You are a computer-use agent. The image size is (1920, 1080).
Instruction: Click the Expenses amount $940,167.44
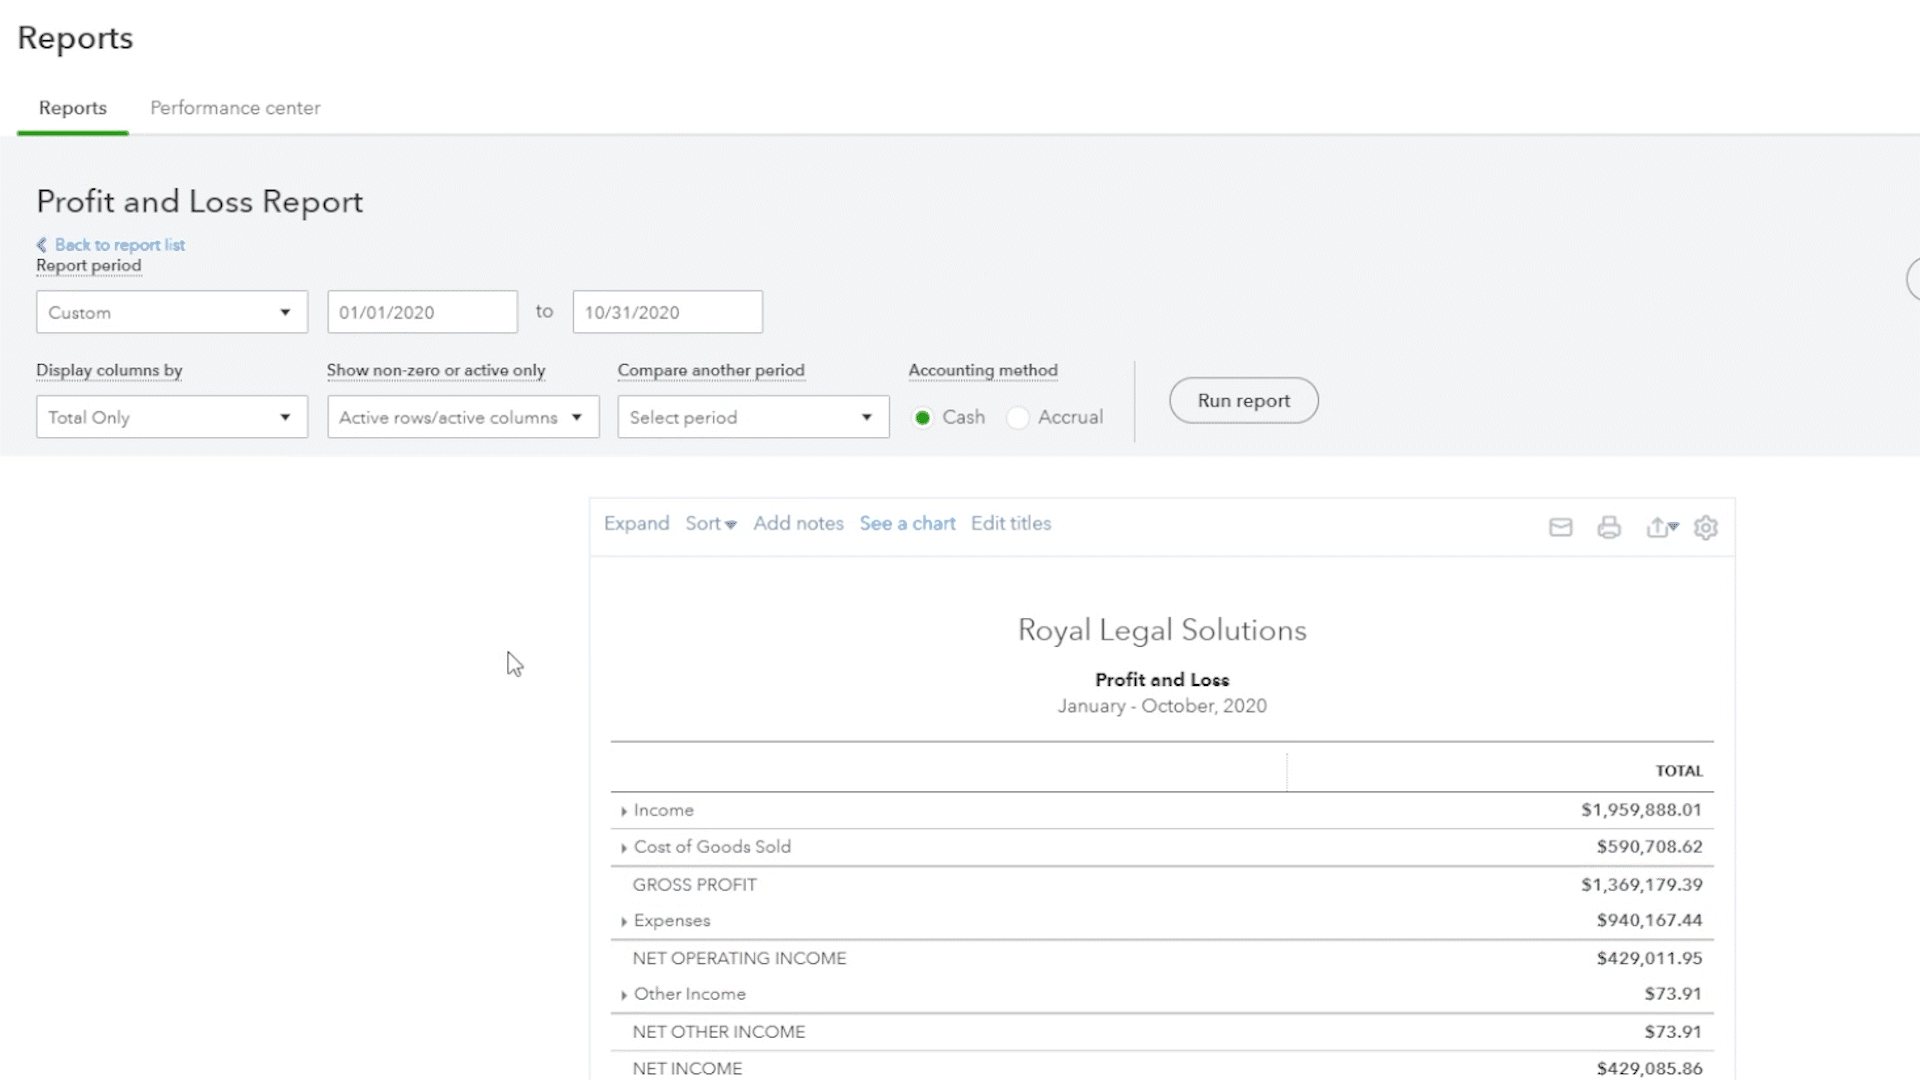coord(1649,920)
